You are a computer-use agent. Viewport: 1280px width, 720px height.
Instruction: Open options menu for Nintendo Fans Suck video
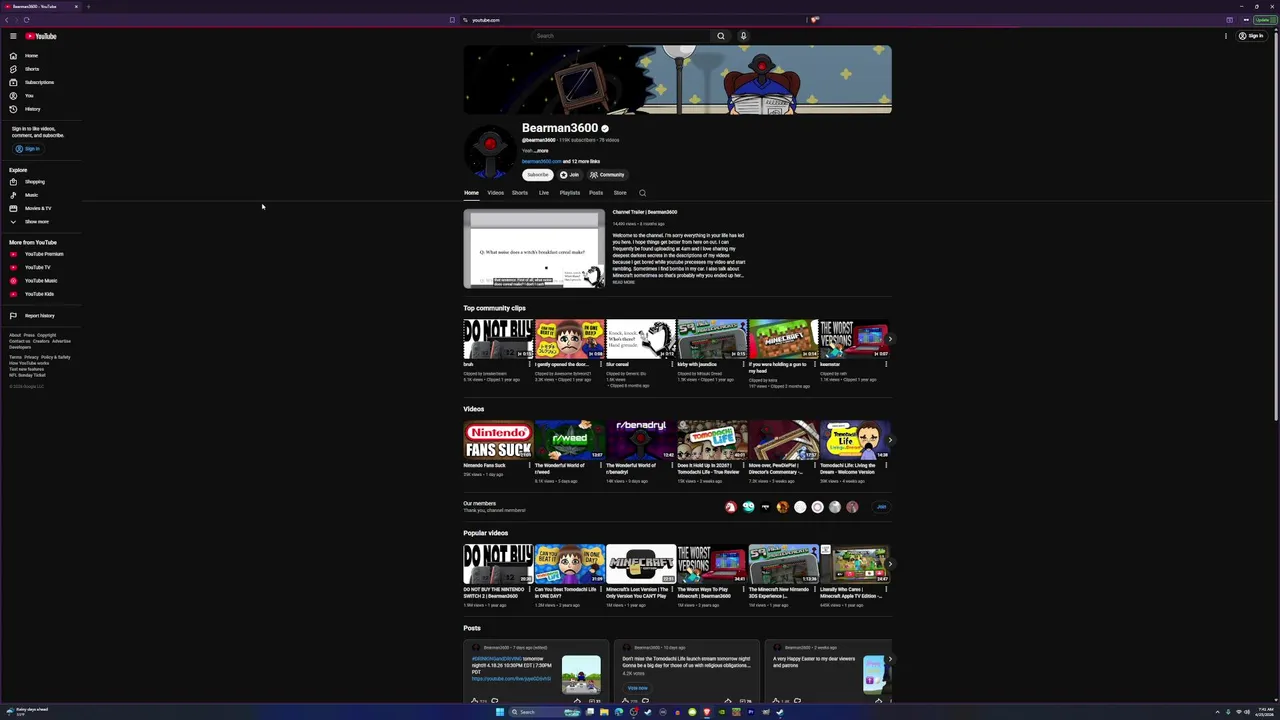click(x=529, y=466)
